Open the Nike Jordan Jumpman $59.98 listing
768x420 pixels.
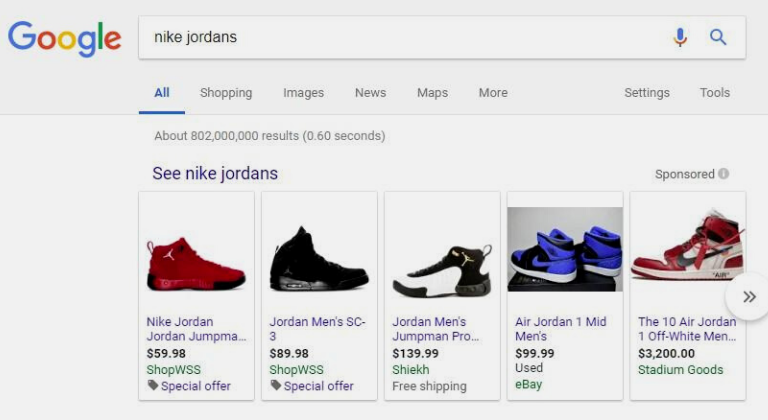195,329
